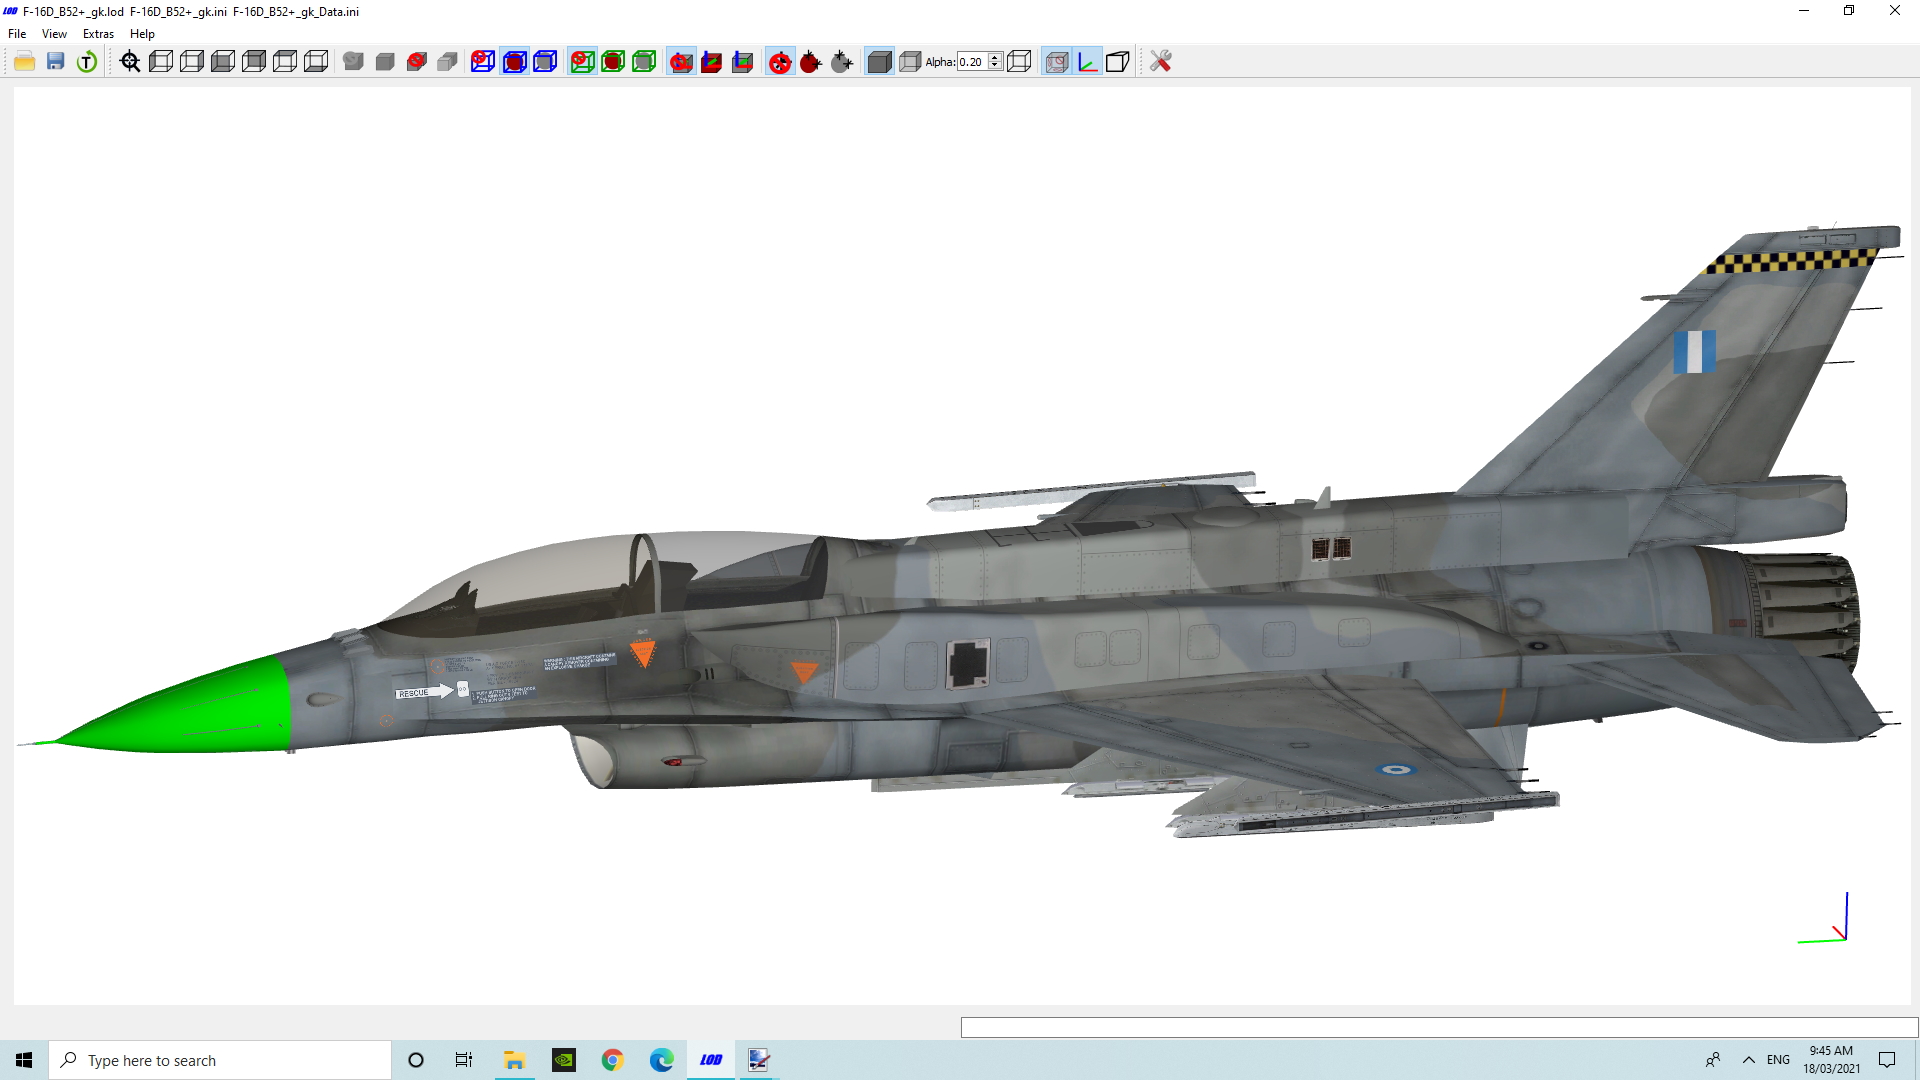The height and width of the screenshot is (1080, 1920).
Task: Toggle the solid dark grey cube shading icon
Action: click(x=879, y=62)
